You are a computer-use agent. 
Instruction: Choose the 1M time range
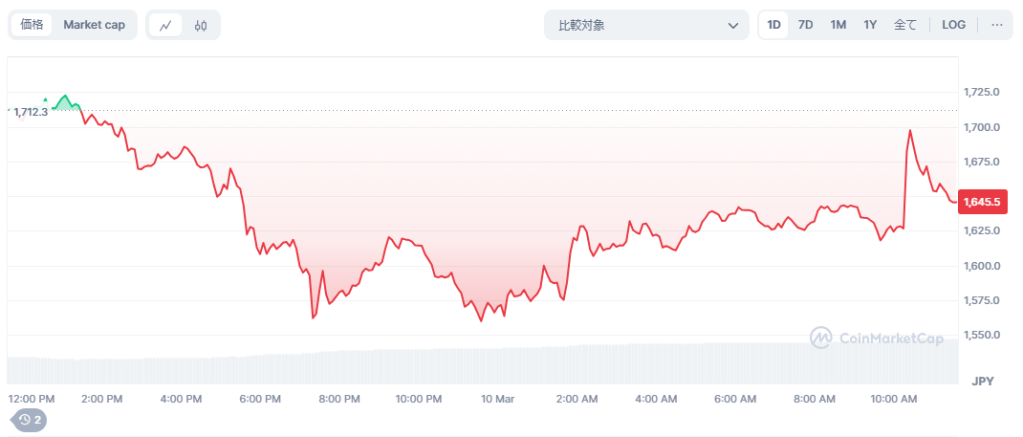(x=838, y=25)
